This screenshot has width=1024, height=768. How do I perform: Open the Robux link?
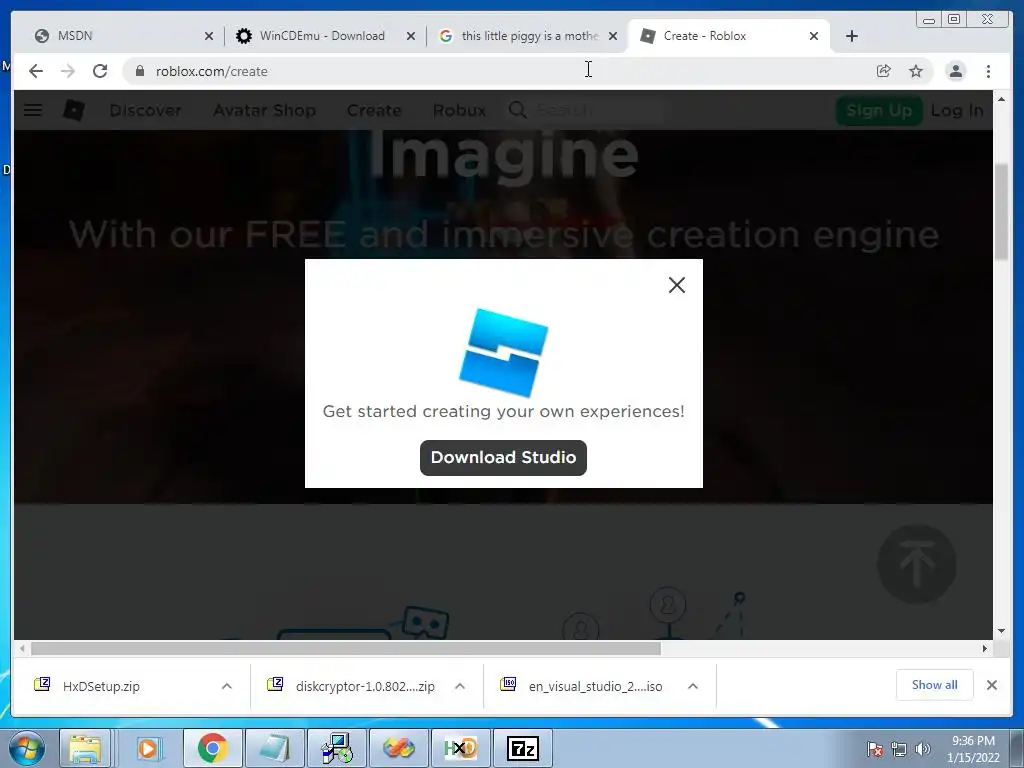[x=459, y=110]
